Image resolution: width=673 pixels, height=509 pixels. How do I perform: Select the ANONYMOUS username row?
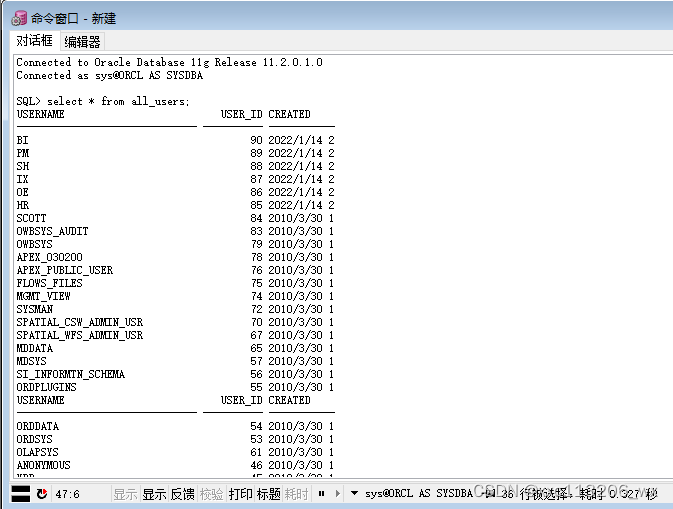pyautogui.click(x=43, y=465)
